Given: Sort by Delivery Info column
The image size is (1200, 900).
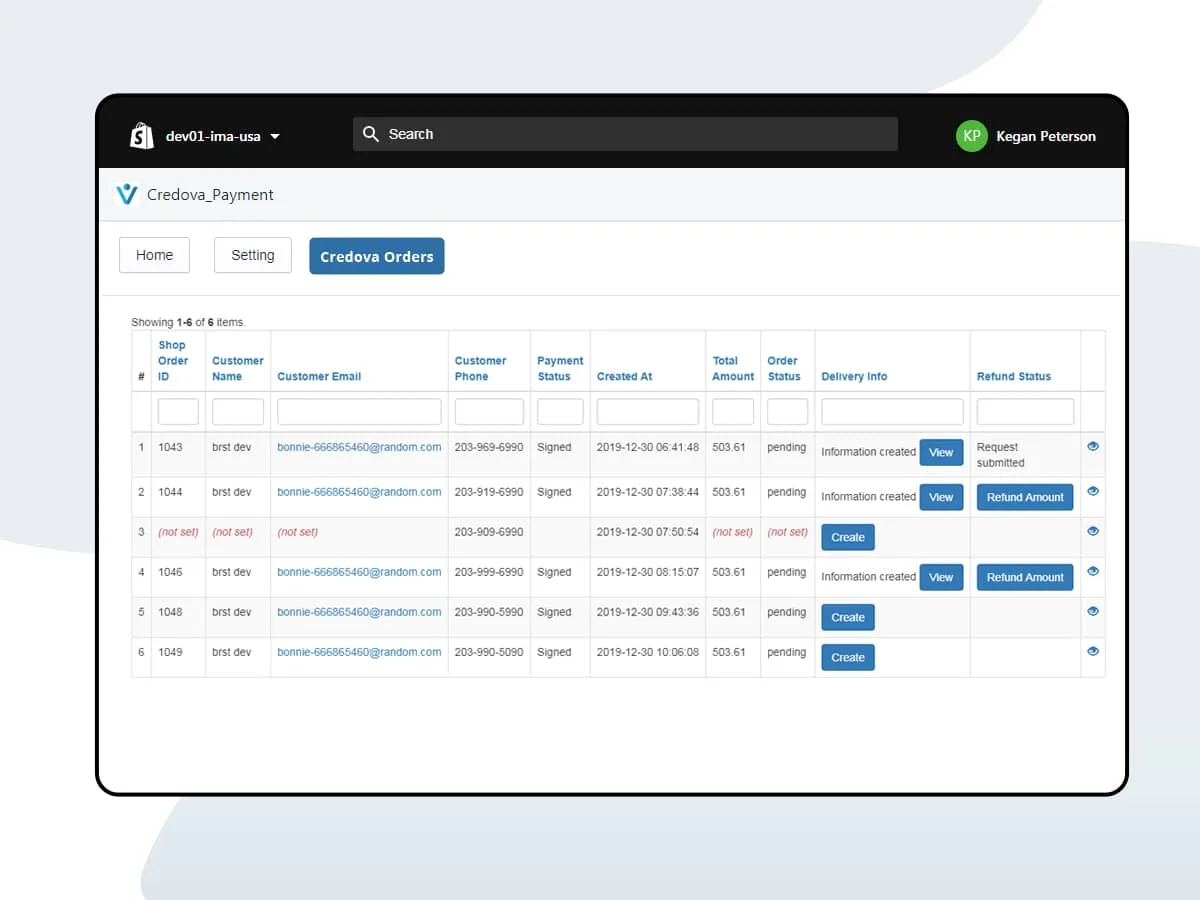Looking at the screenshot, I should tap(854, 376).
